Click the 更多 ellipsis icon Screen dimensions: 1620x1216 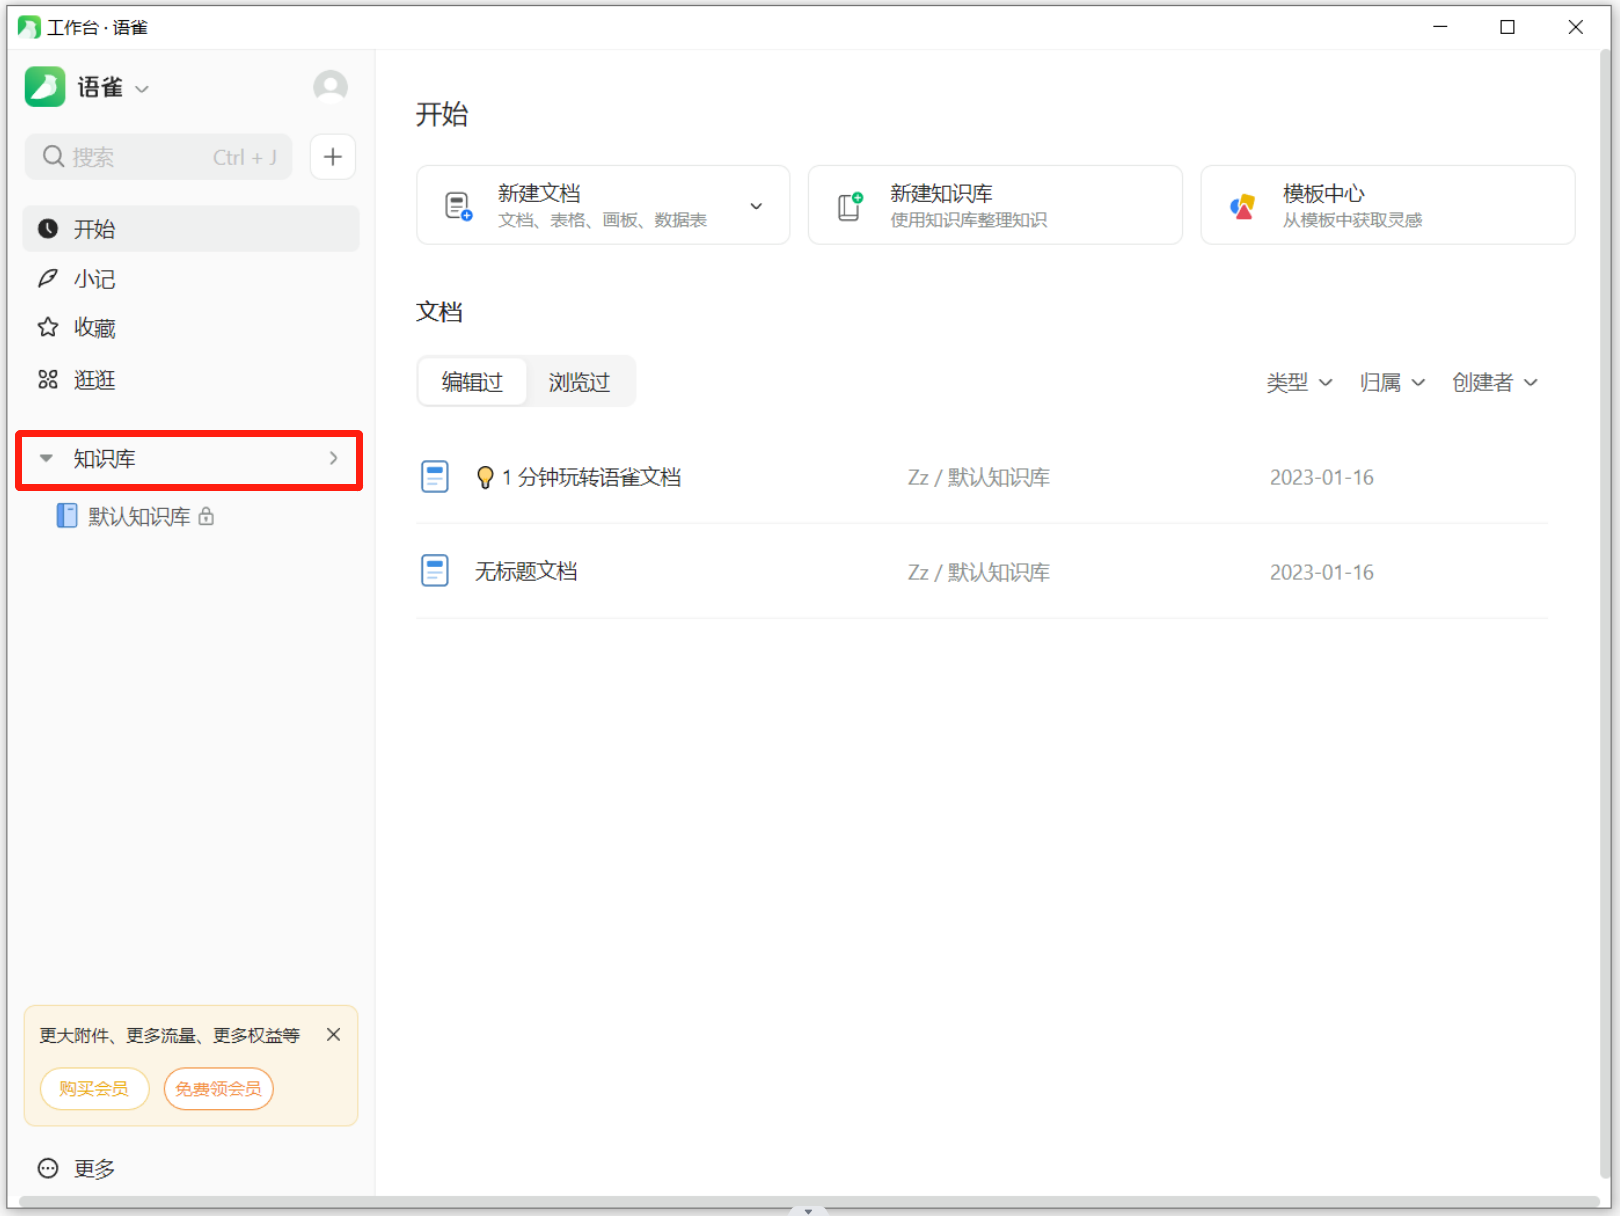tap(48, 1168)
